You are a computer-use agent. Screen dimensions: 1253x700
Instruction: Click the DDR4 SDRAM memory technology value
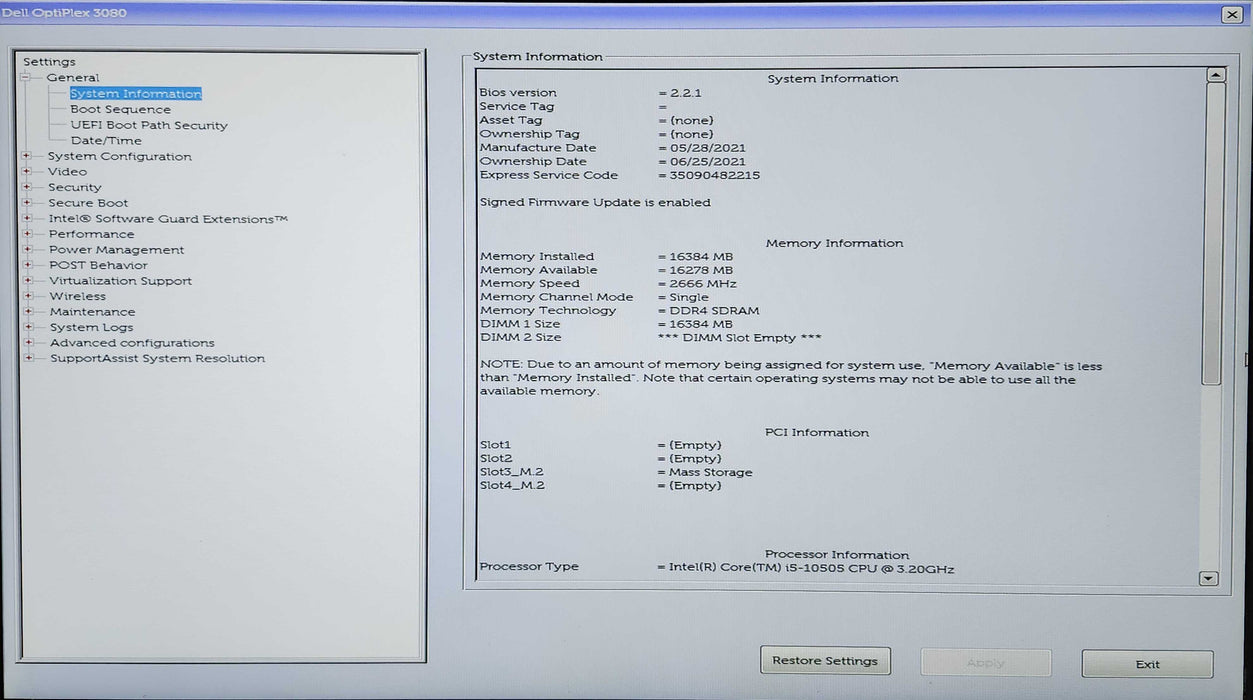coord(714,311)
